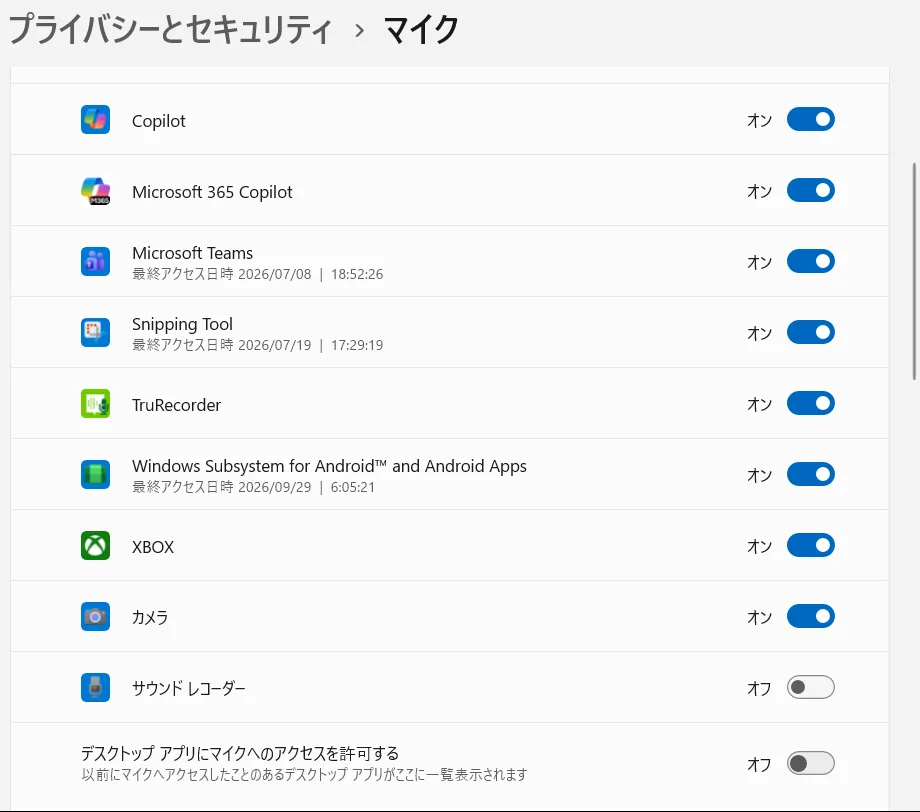Click the vertical scrollbar thumb

coord(914,272)
